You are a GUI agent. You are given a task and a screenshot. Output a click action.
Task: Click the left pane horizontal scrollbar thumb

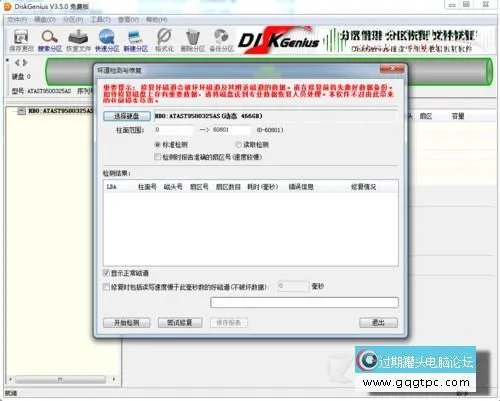click(x=60, y=379)
